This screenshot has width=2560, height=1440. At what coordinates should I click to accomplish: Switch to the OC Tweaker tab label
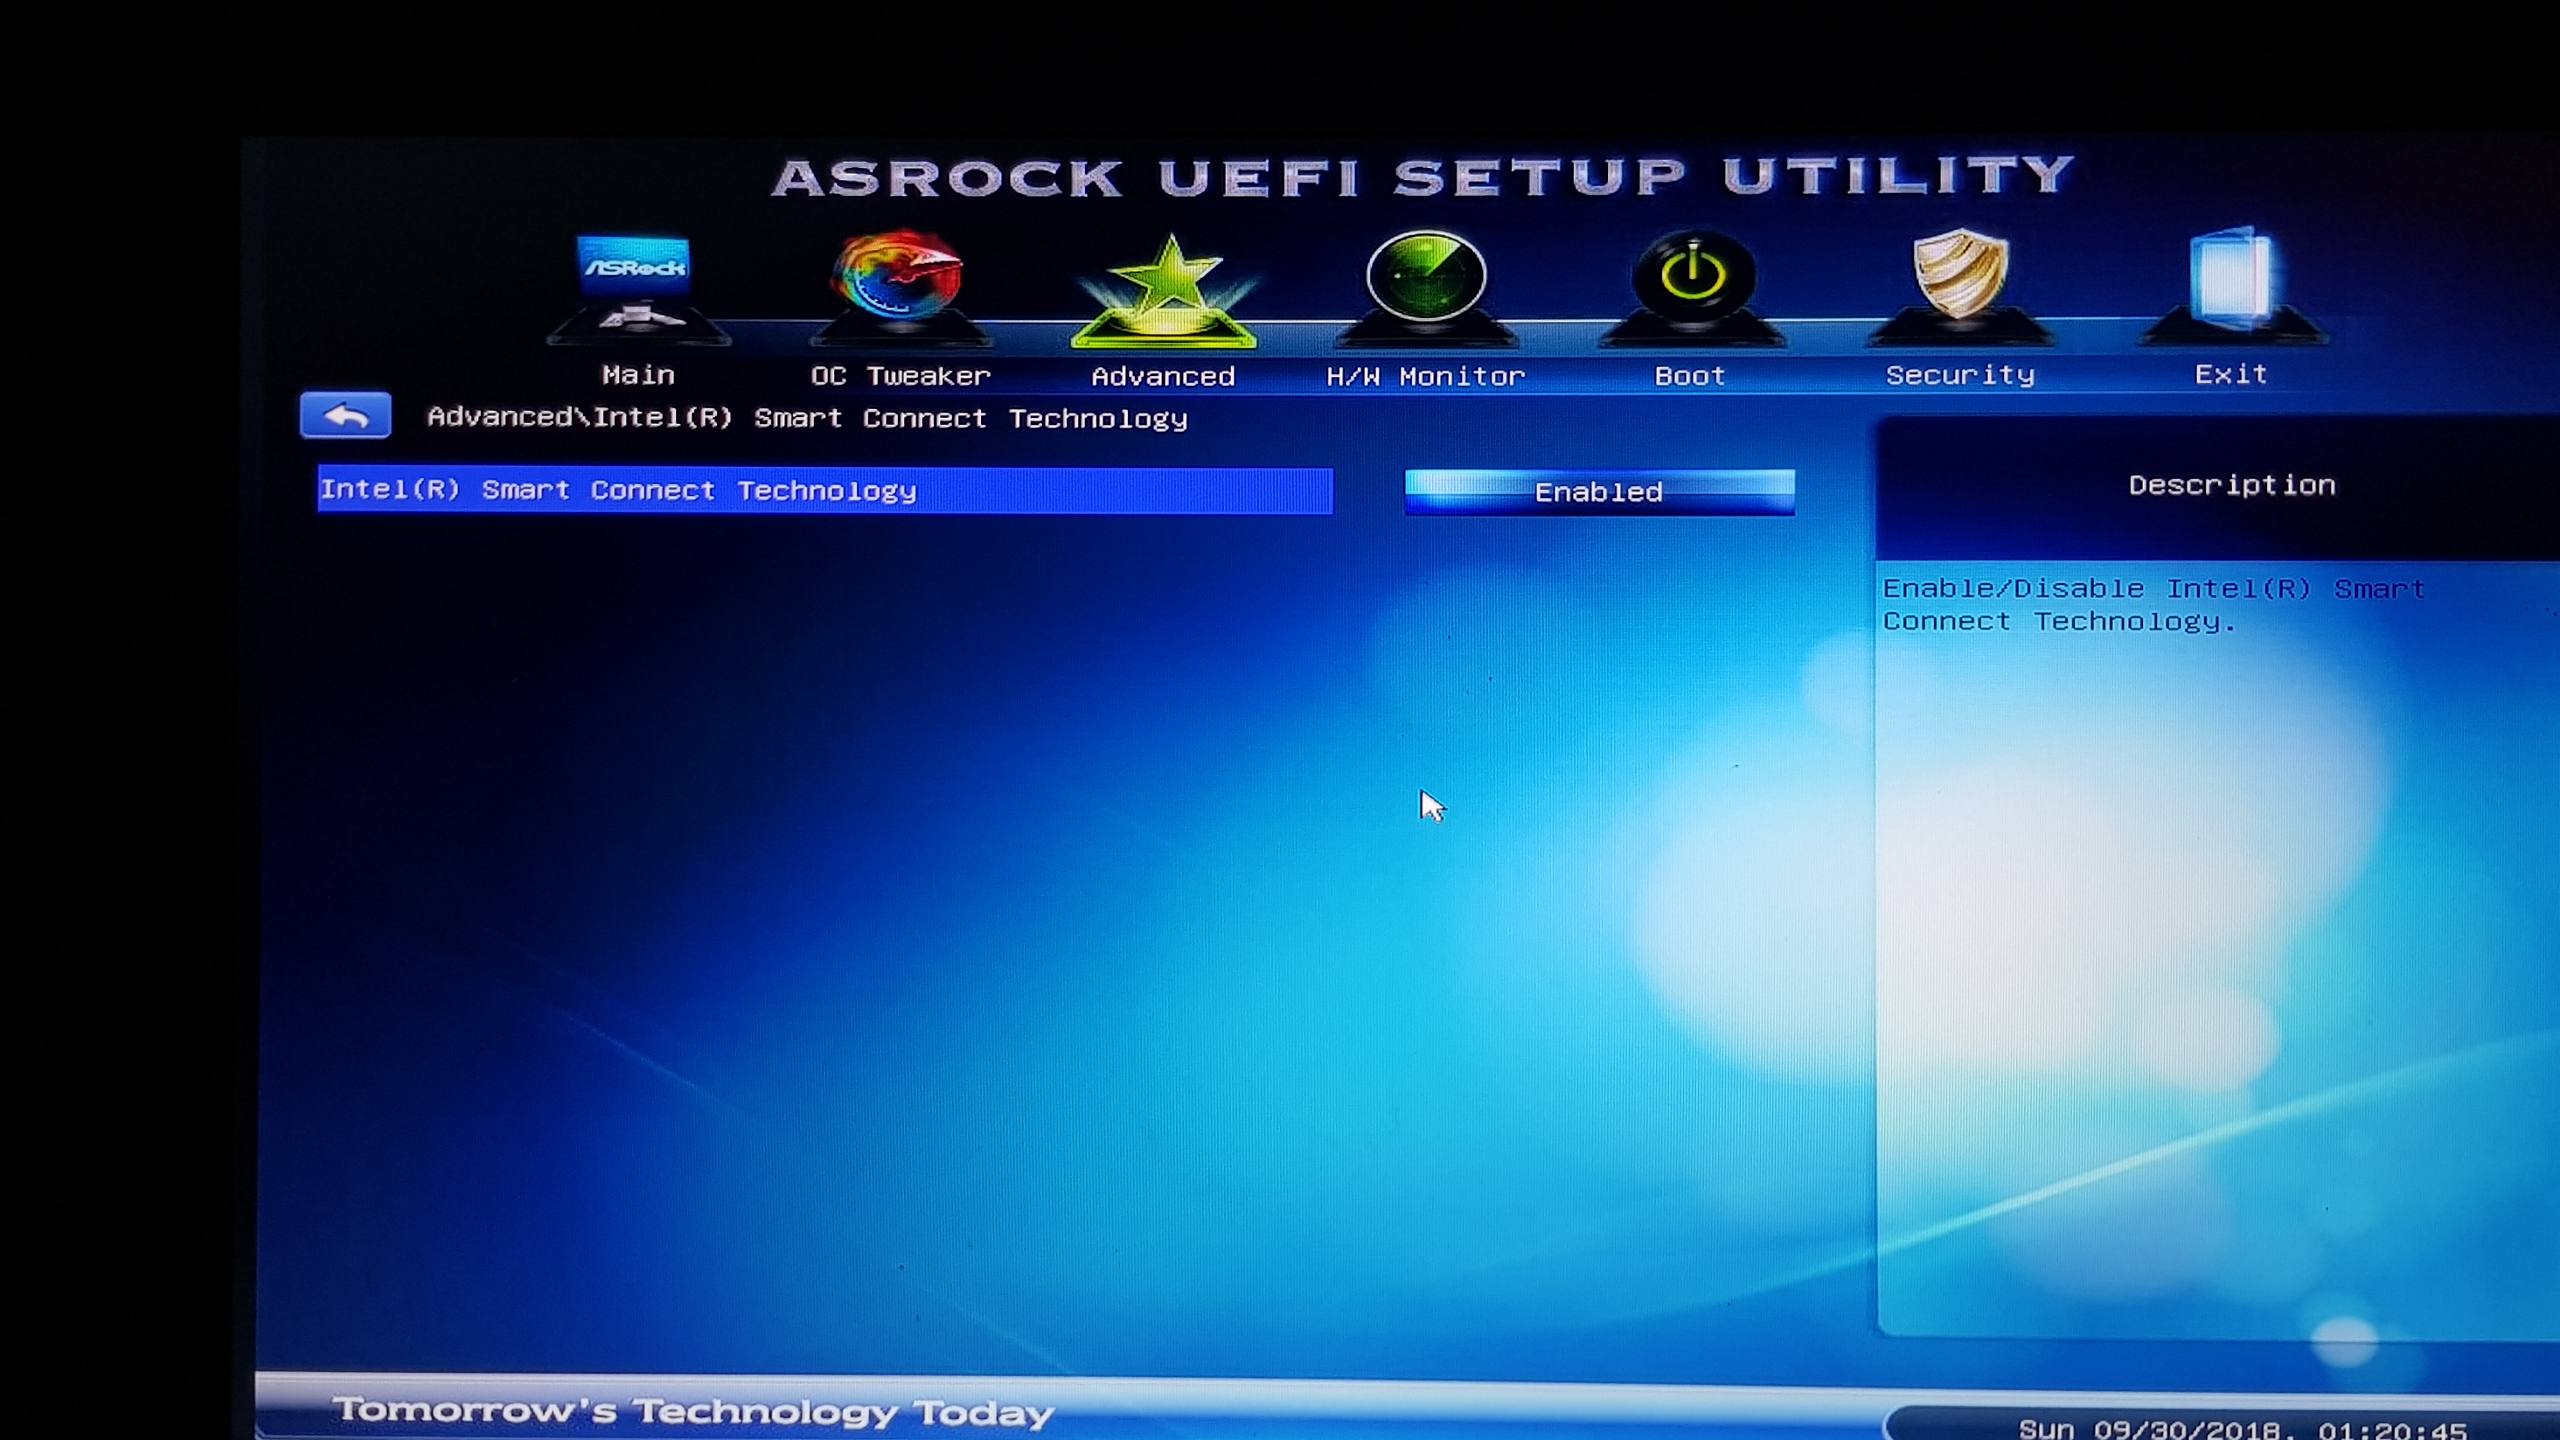pos(900,376)
